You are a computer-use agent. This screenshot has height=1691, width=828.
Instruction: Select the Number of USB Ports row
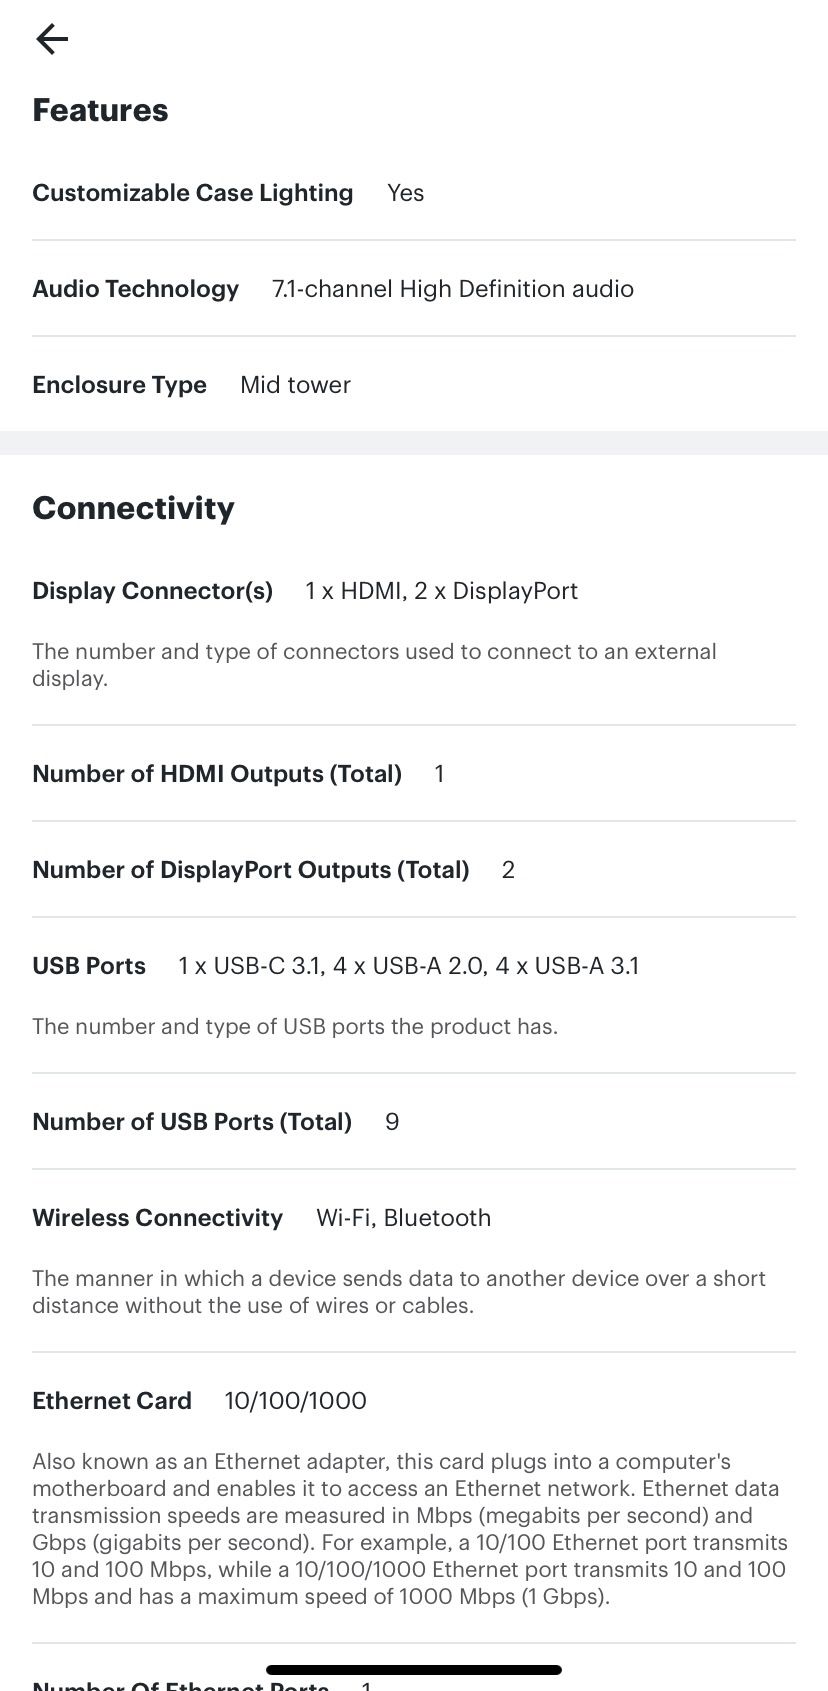192,1122
